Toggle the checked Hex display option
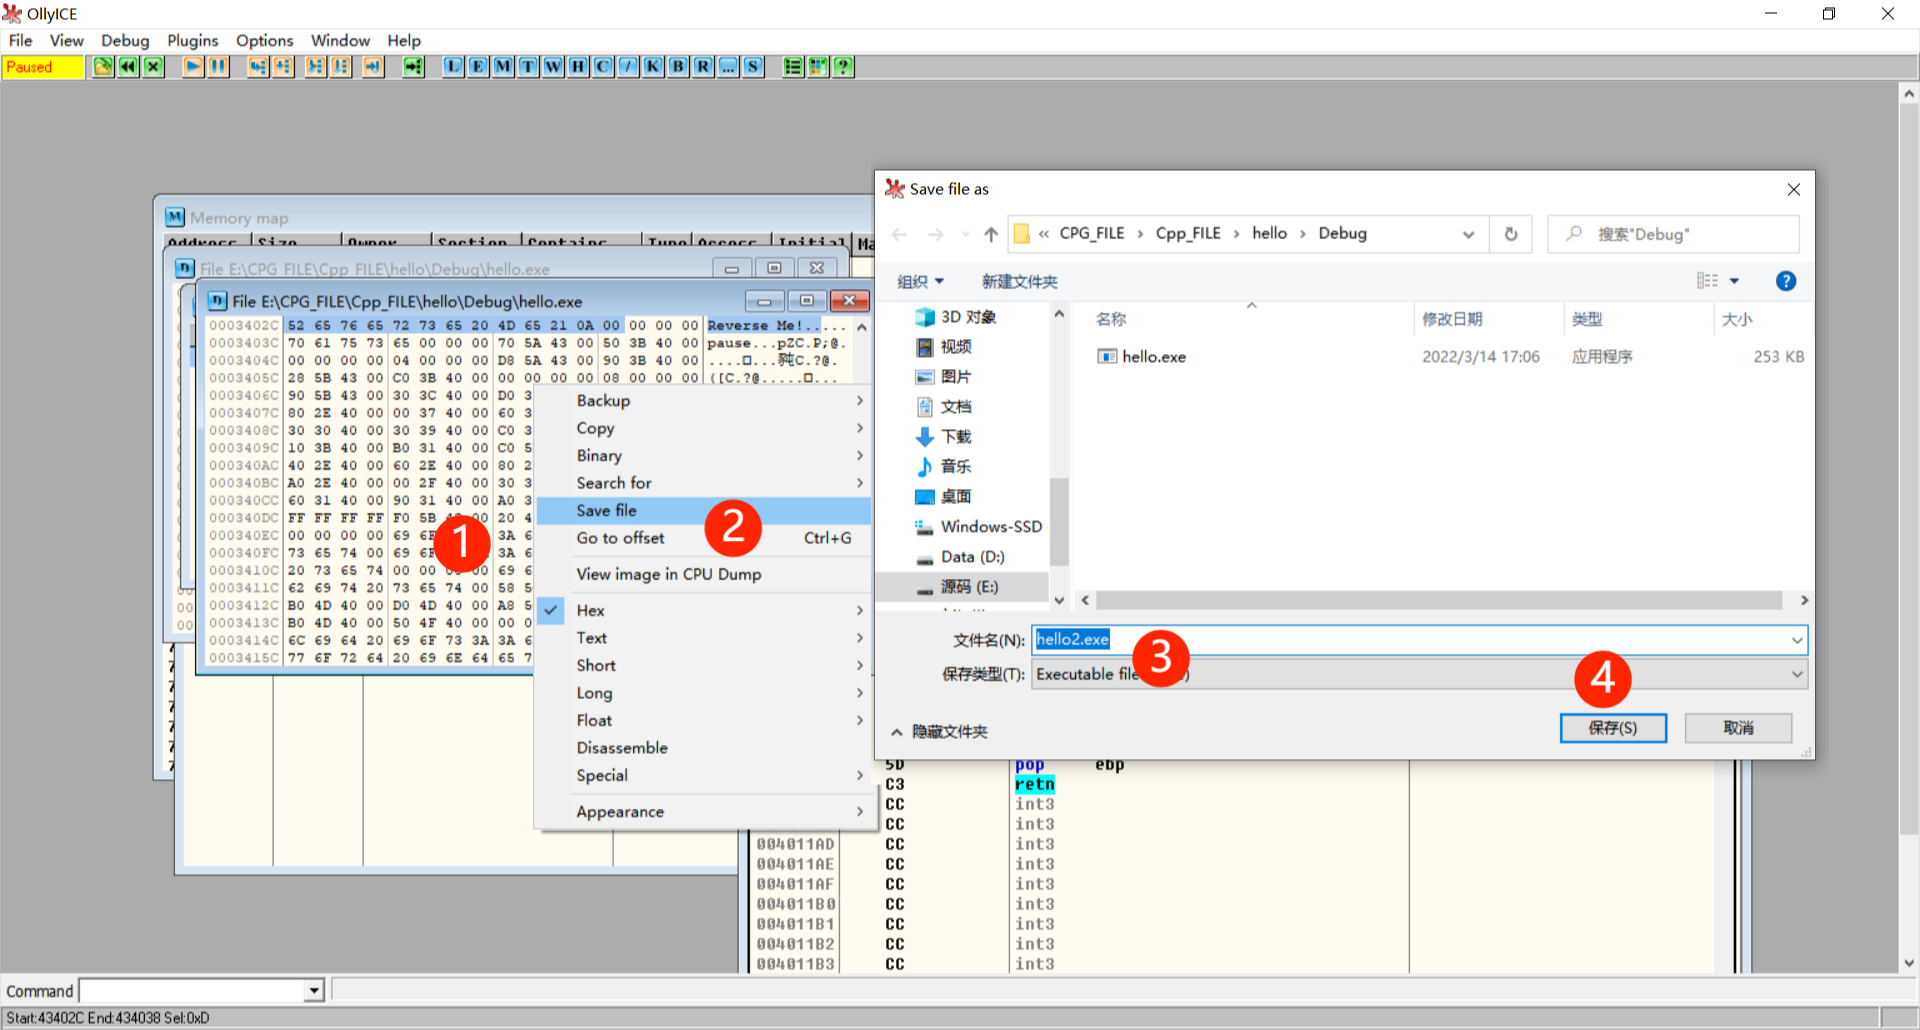1920x1030 pixels. 590,610
